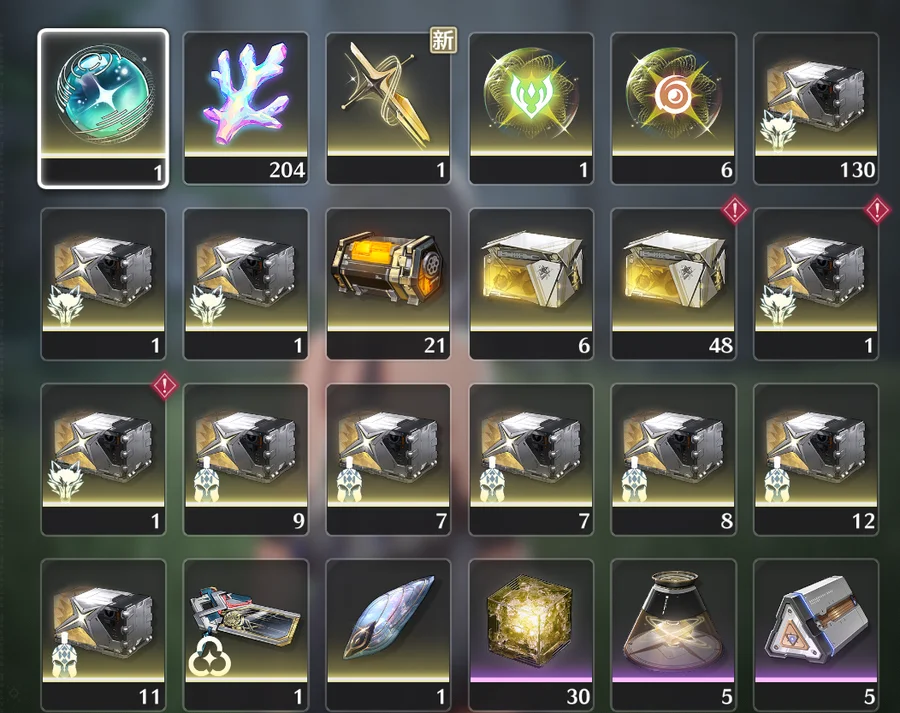900x713 pixels.
Task: Select the wolf supply crate with 130
Action: (x=816, y=108)
